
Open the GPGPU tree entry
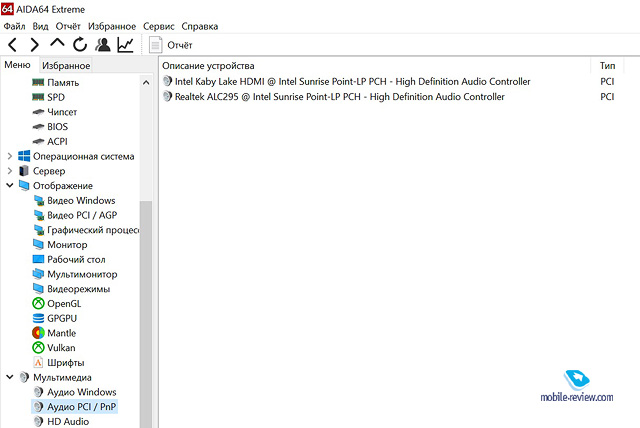62,318
